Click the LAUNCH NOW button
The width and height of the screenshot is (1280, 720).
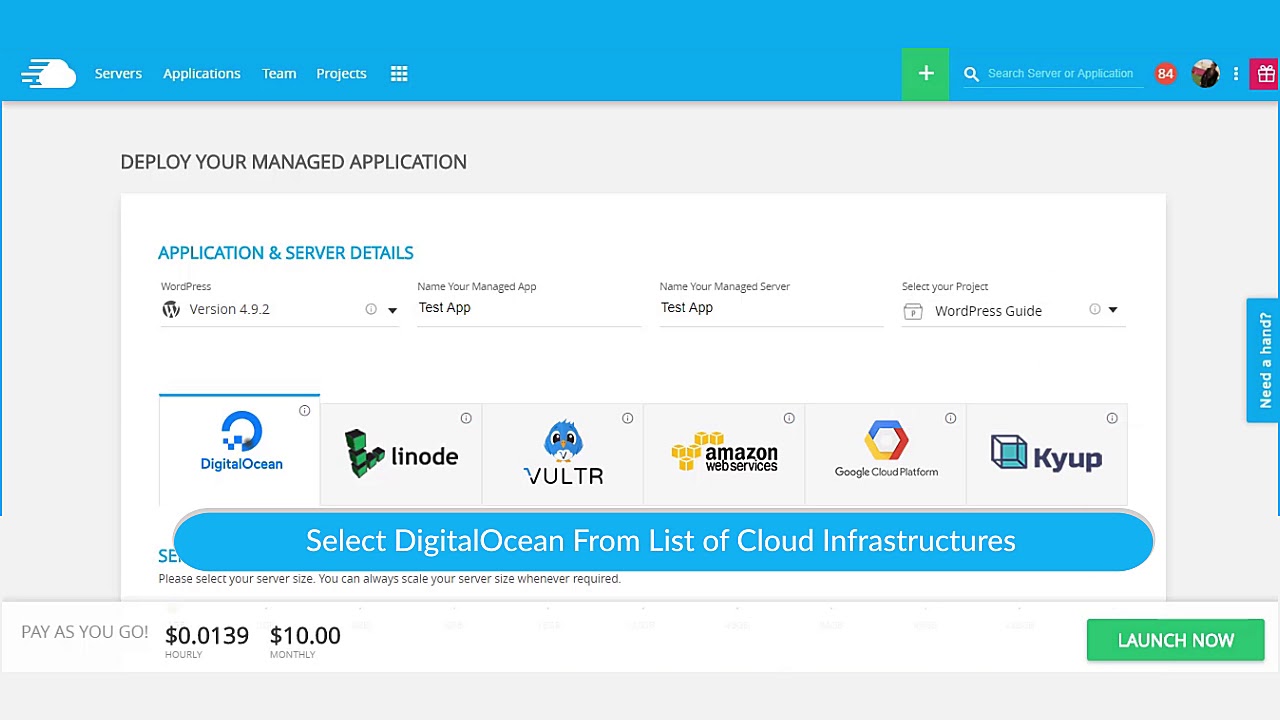(x=1176, y=640)
